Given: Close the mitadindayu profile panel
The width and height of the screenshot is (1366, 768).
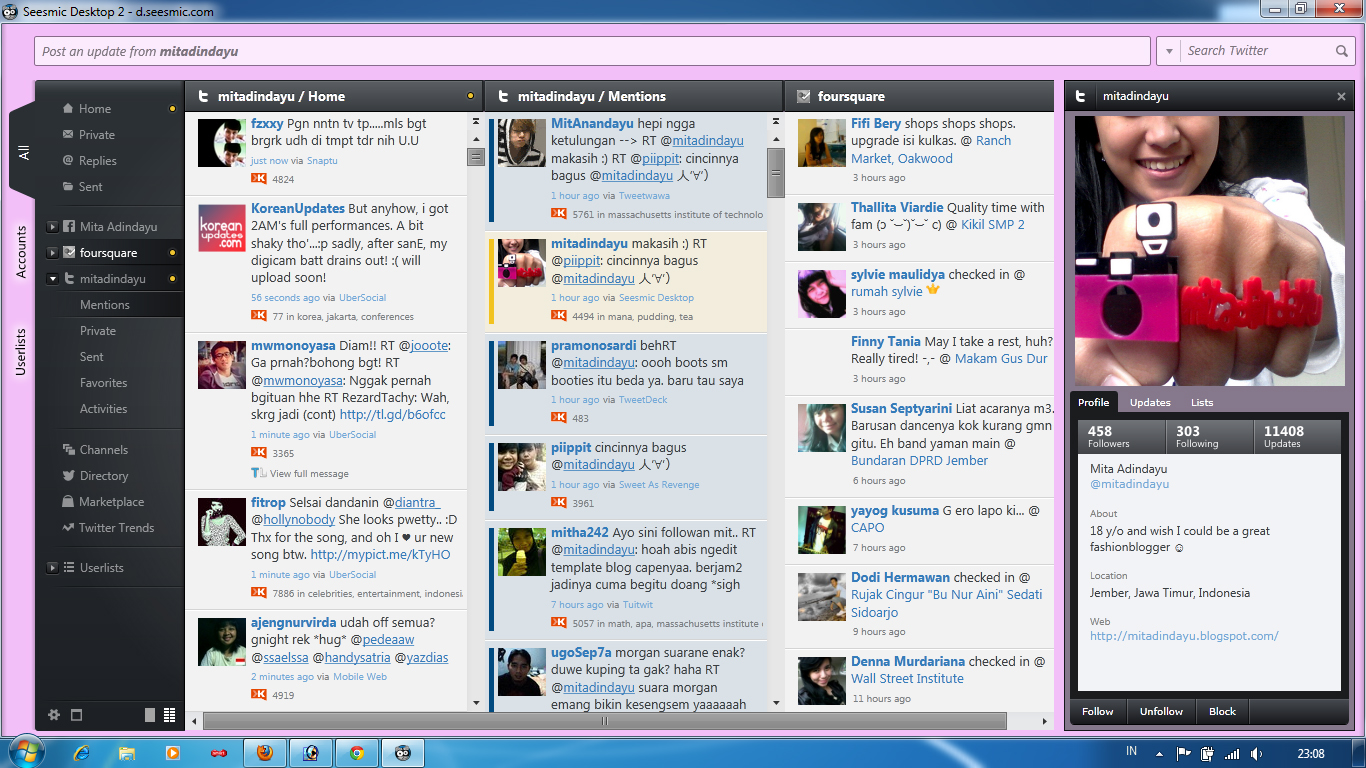Looking at the screenshot, I should [1342, 97].
